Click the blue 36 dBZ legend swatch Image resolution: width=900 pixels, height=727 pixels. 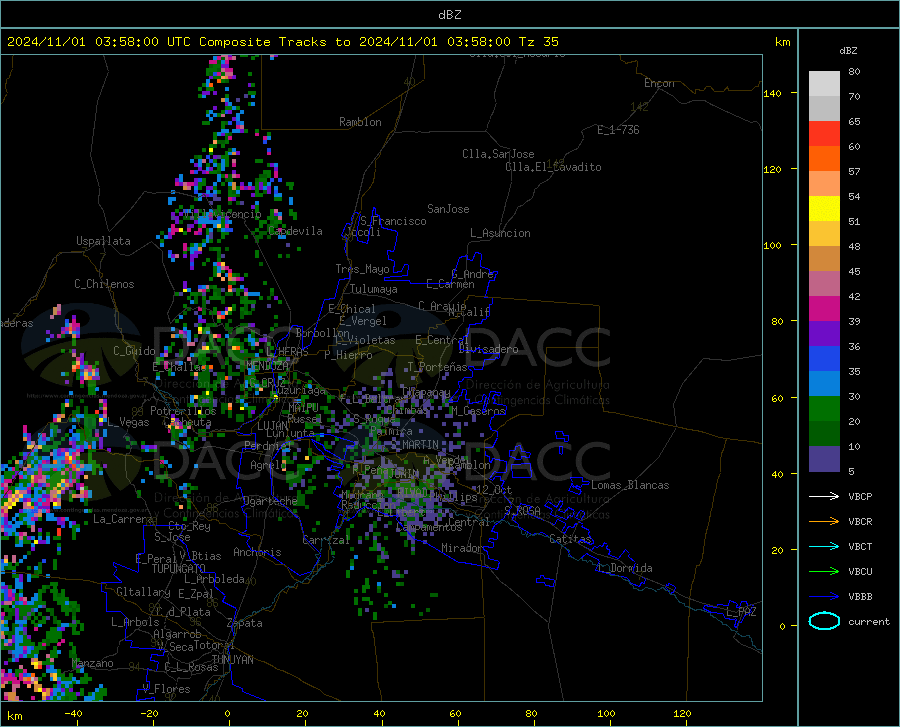(x=824, y=359)
